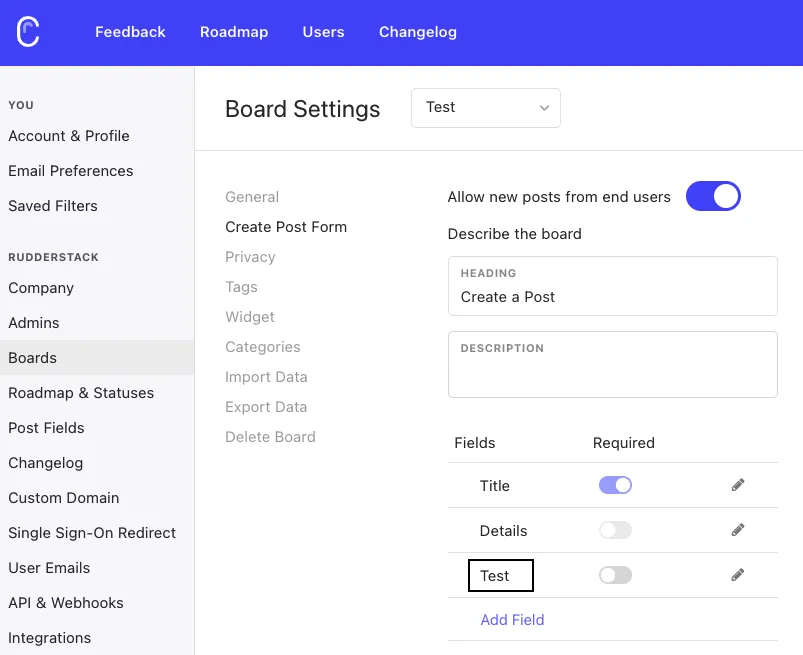The width and height of the screenshot is (803, 655).
Task: Open Delete Board section
Action: pos(270,437)
